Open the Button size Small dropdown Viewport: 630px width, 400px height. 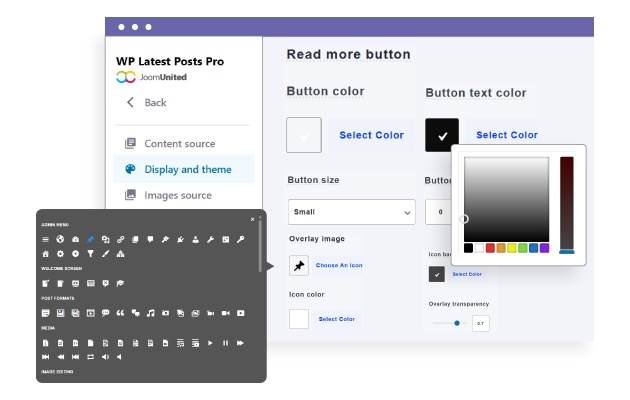tap(352, 212)
